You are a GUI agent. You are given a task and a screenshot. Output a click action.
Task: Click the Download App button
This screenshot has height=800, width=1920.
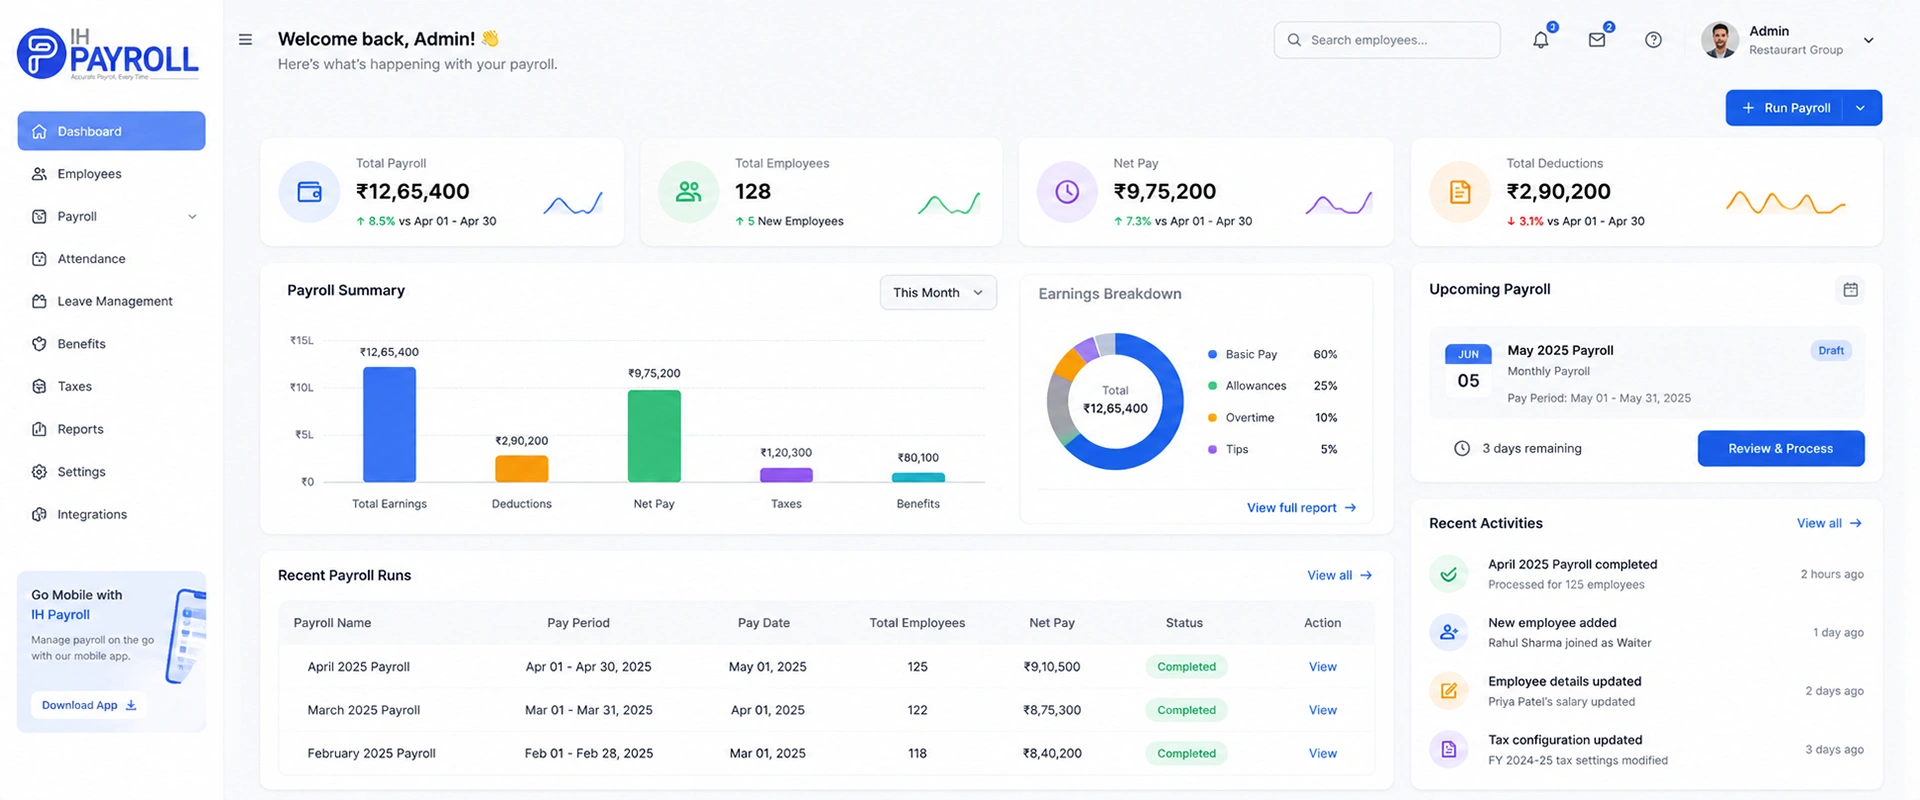89,705
